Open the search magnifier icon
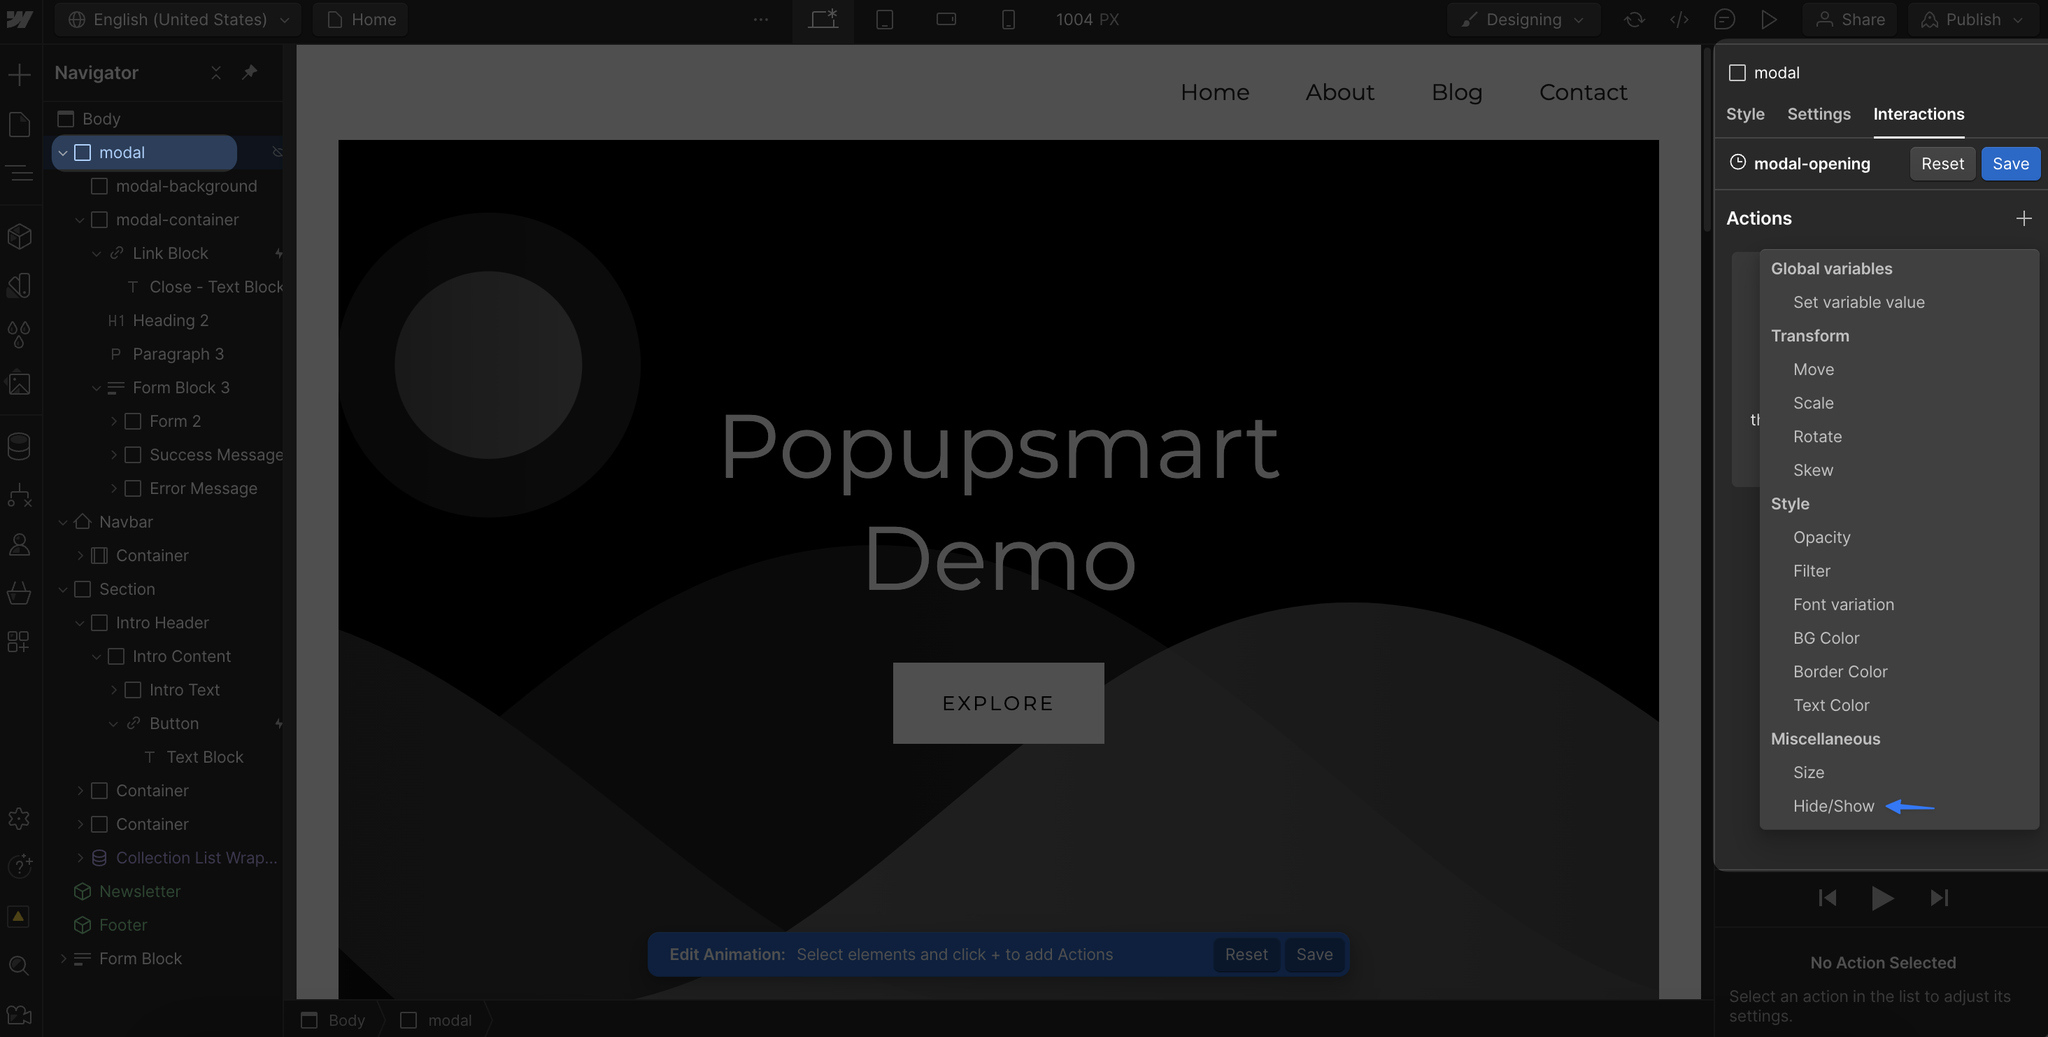Viewport: 2048px width, 1037px height. (19, 965)
